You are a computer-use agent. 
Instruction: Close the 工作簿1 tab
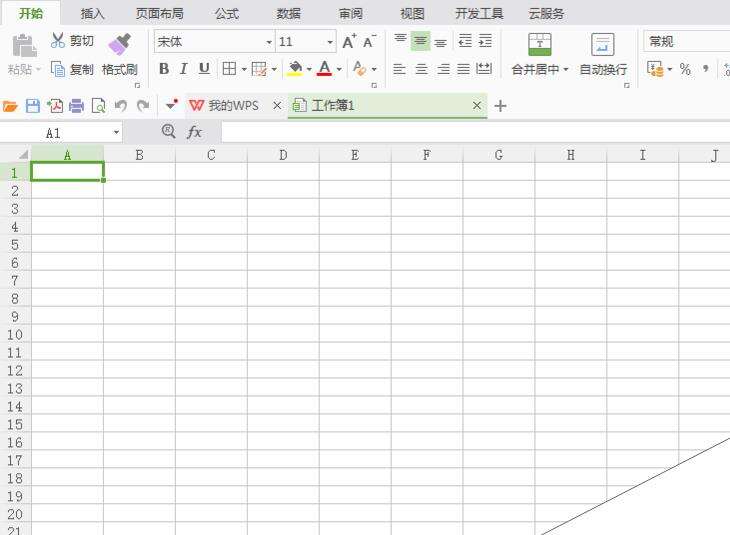pyautogui.click(x=477, y=106)
